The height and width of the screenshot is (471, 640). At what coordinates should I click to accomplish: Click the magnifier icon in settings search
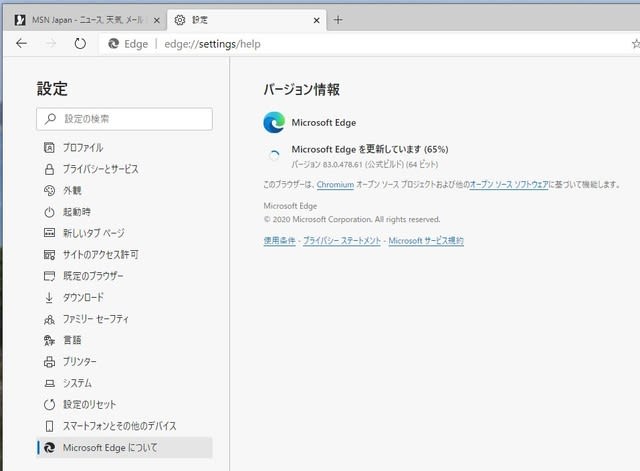point(50,119)
